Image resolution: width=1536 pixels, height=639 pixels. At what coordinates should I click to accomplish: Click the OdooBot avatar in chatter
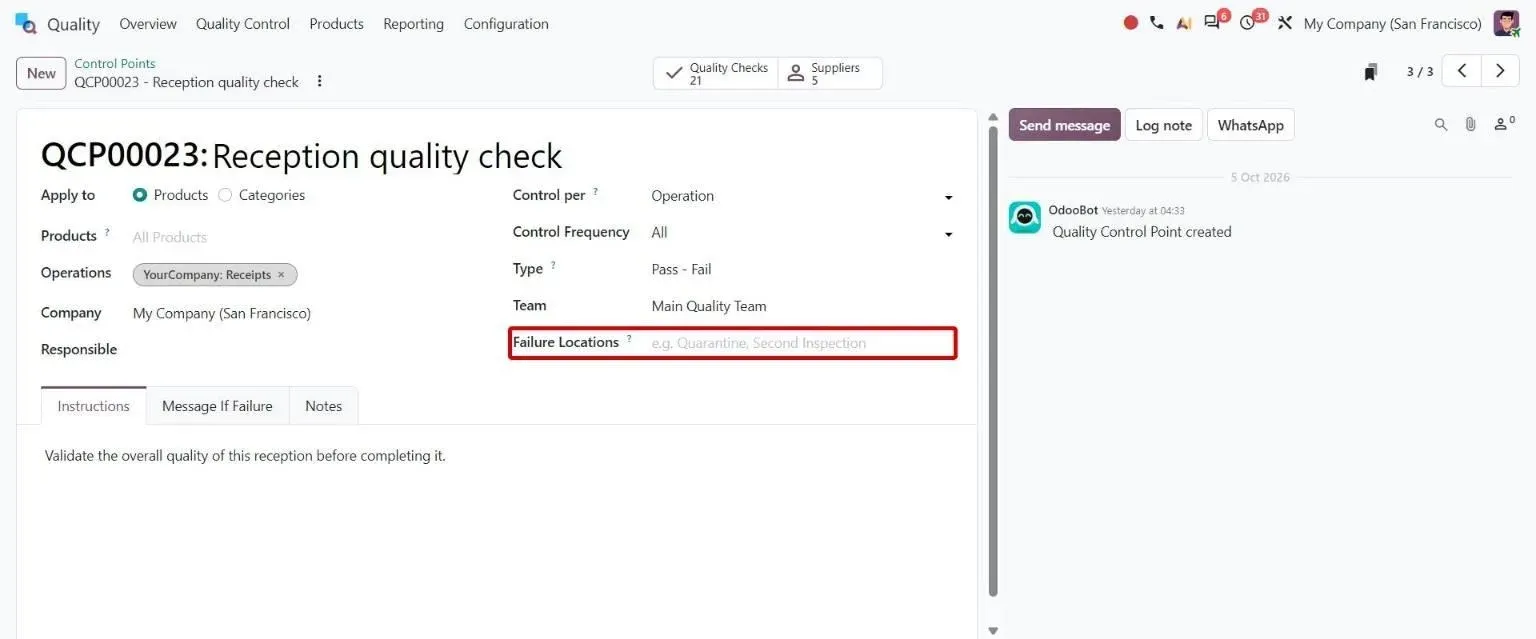point(1025,217)
